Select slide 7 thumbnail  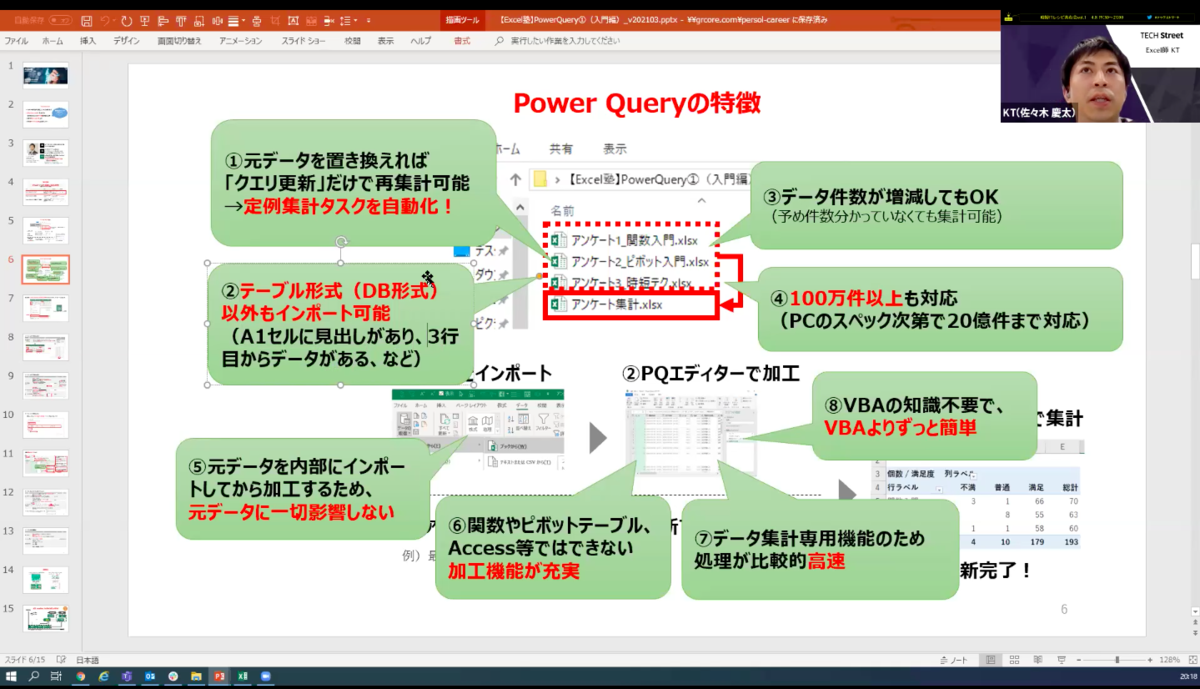(46, 308)
